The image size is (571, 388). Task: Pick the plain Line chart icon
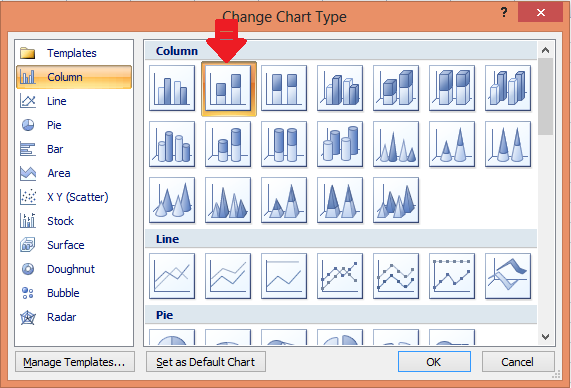[x=172, y=276]
